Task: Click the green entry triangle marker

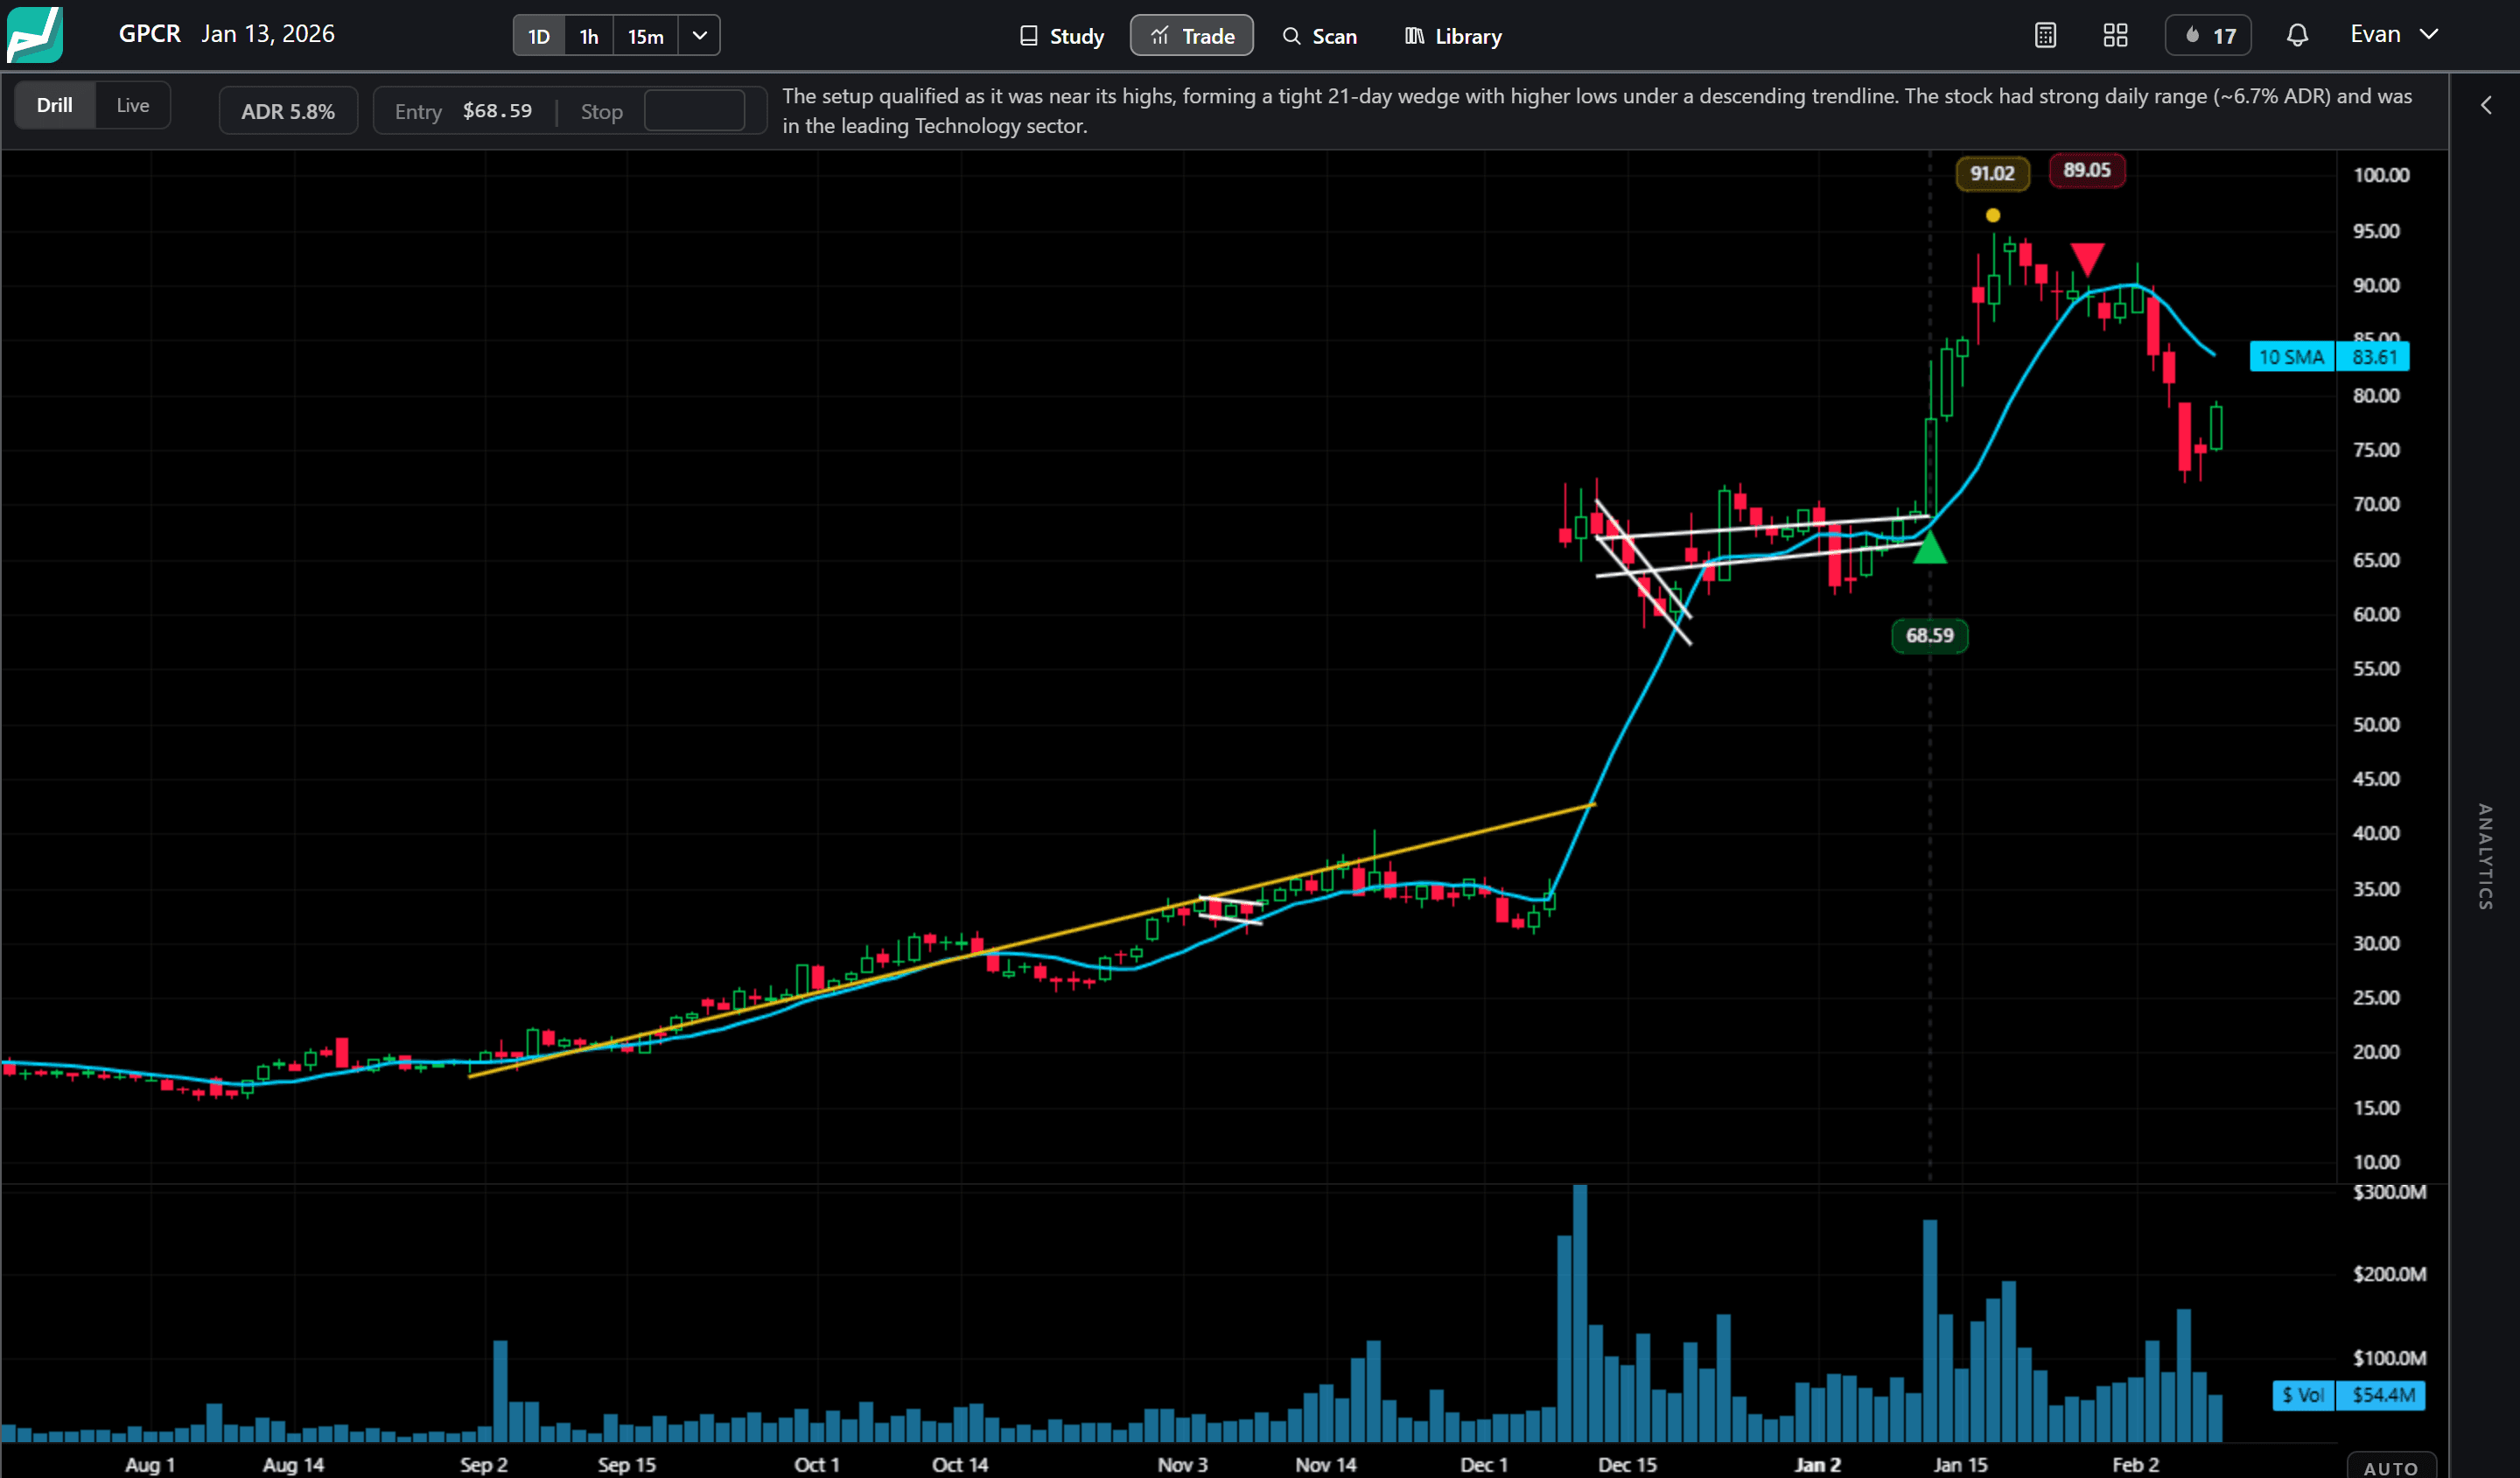Action: point(1929,548)
